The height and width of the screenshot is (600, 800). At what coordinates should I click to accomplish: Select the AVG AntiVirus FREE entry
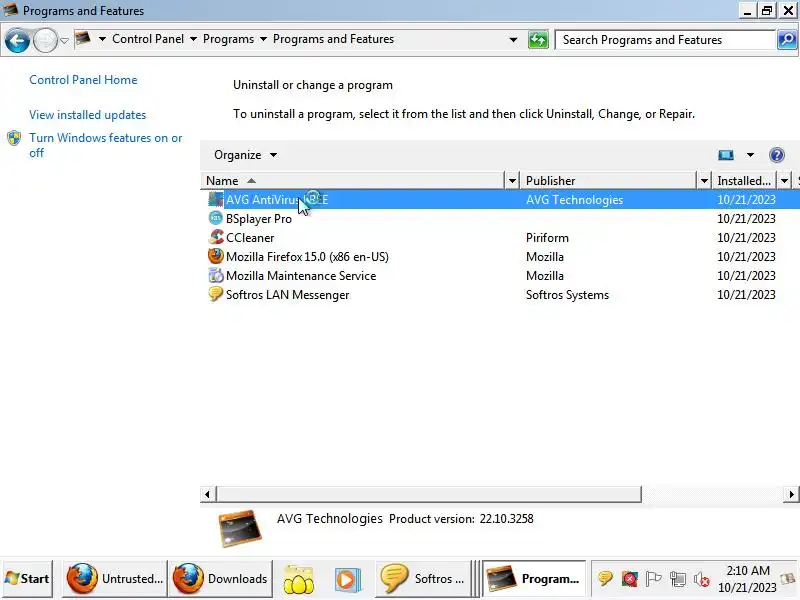tap(501, 199)
